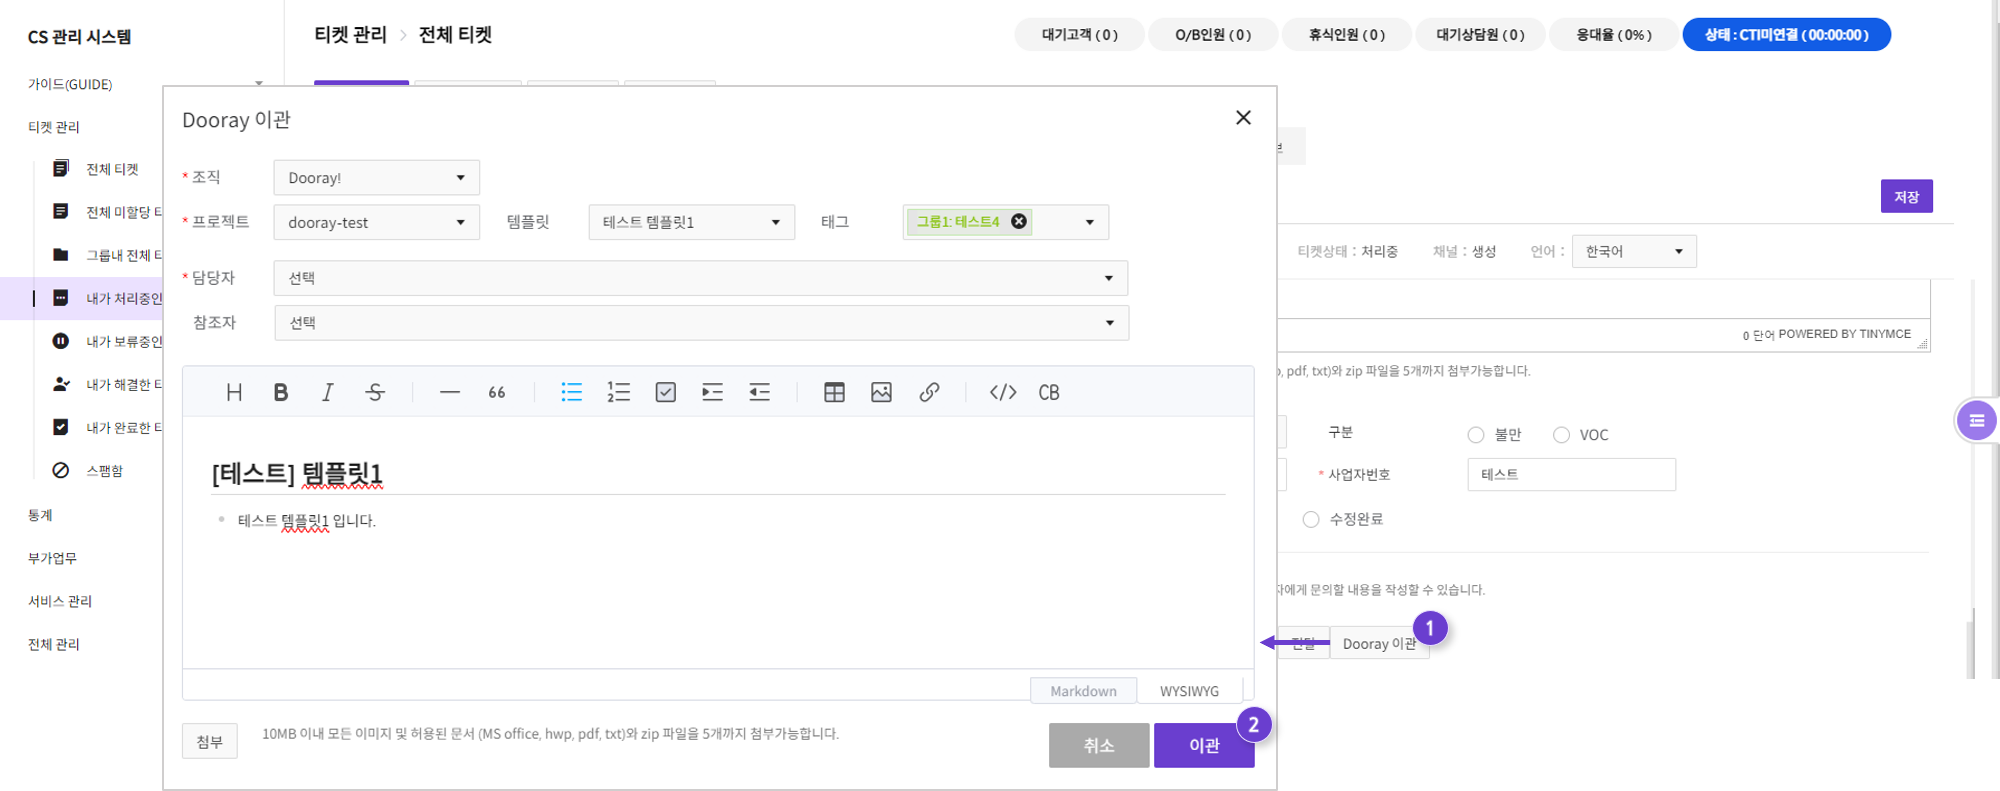Open the 참조자 selection dropdown
Image resolution: width=2000 pixels, height=791 pixels.
coord(702,323)
